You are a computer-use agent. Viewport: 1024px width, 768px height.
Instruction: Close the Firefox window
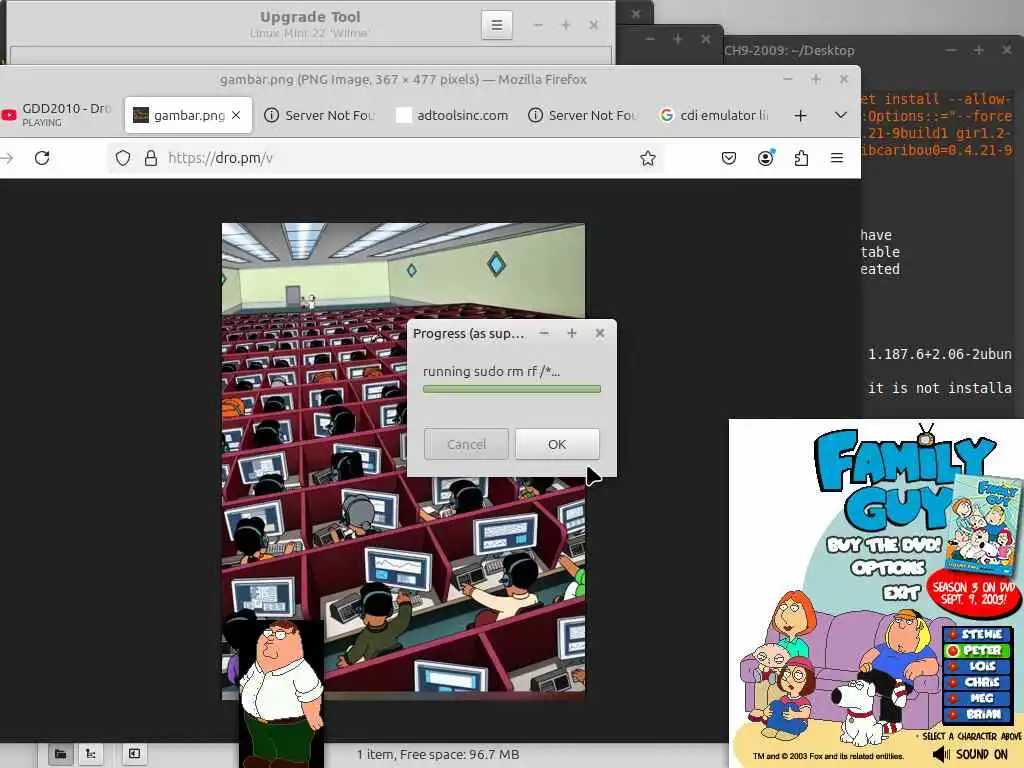(844, 79)
